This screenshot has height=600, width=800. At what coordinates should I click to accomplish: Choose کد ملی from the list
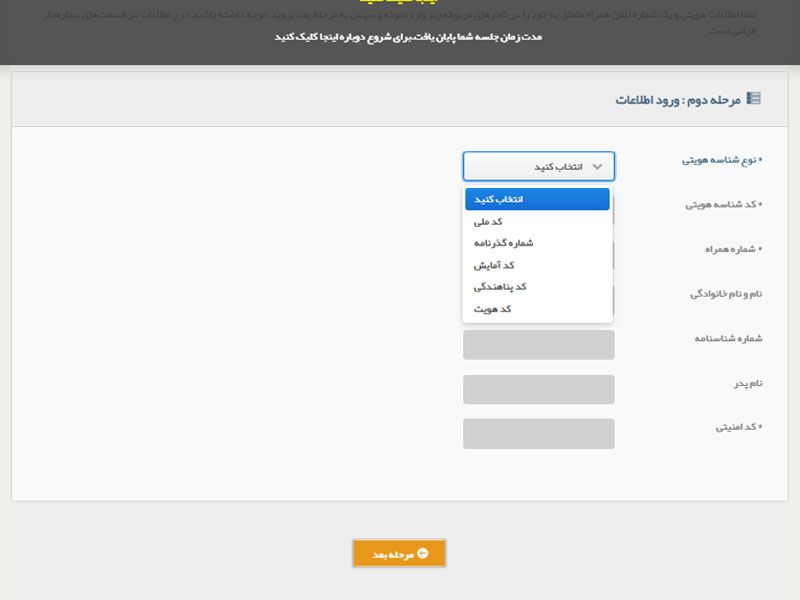click(537, 221)
